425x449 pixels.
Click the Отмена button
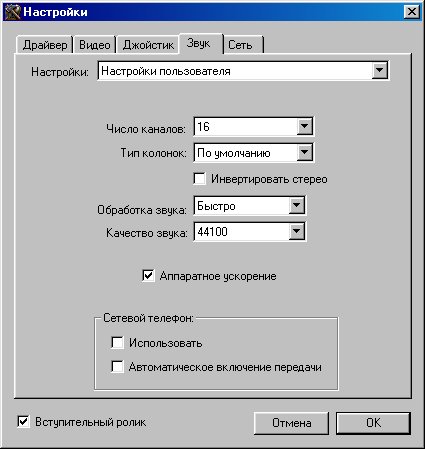point(291,423)
